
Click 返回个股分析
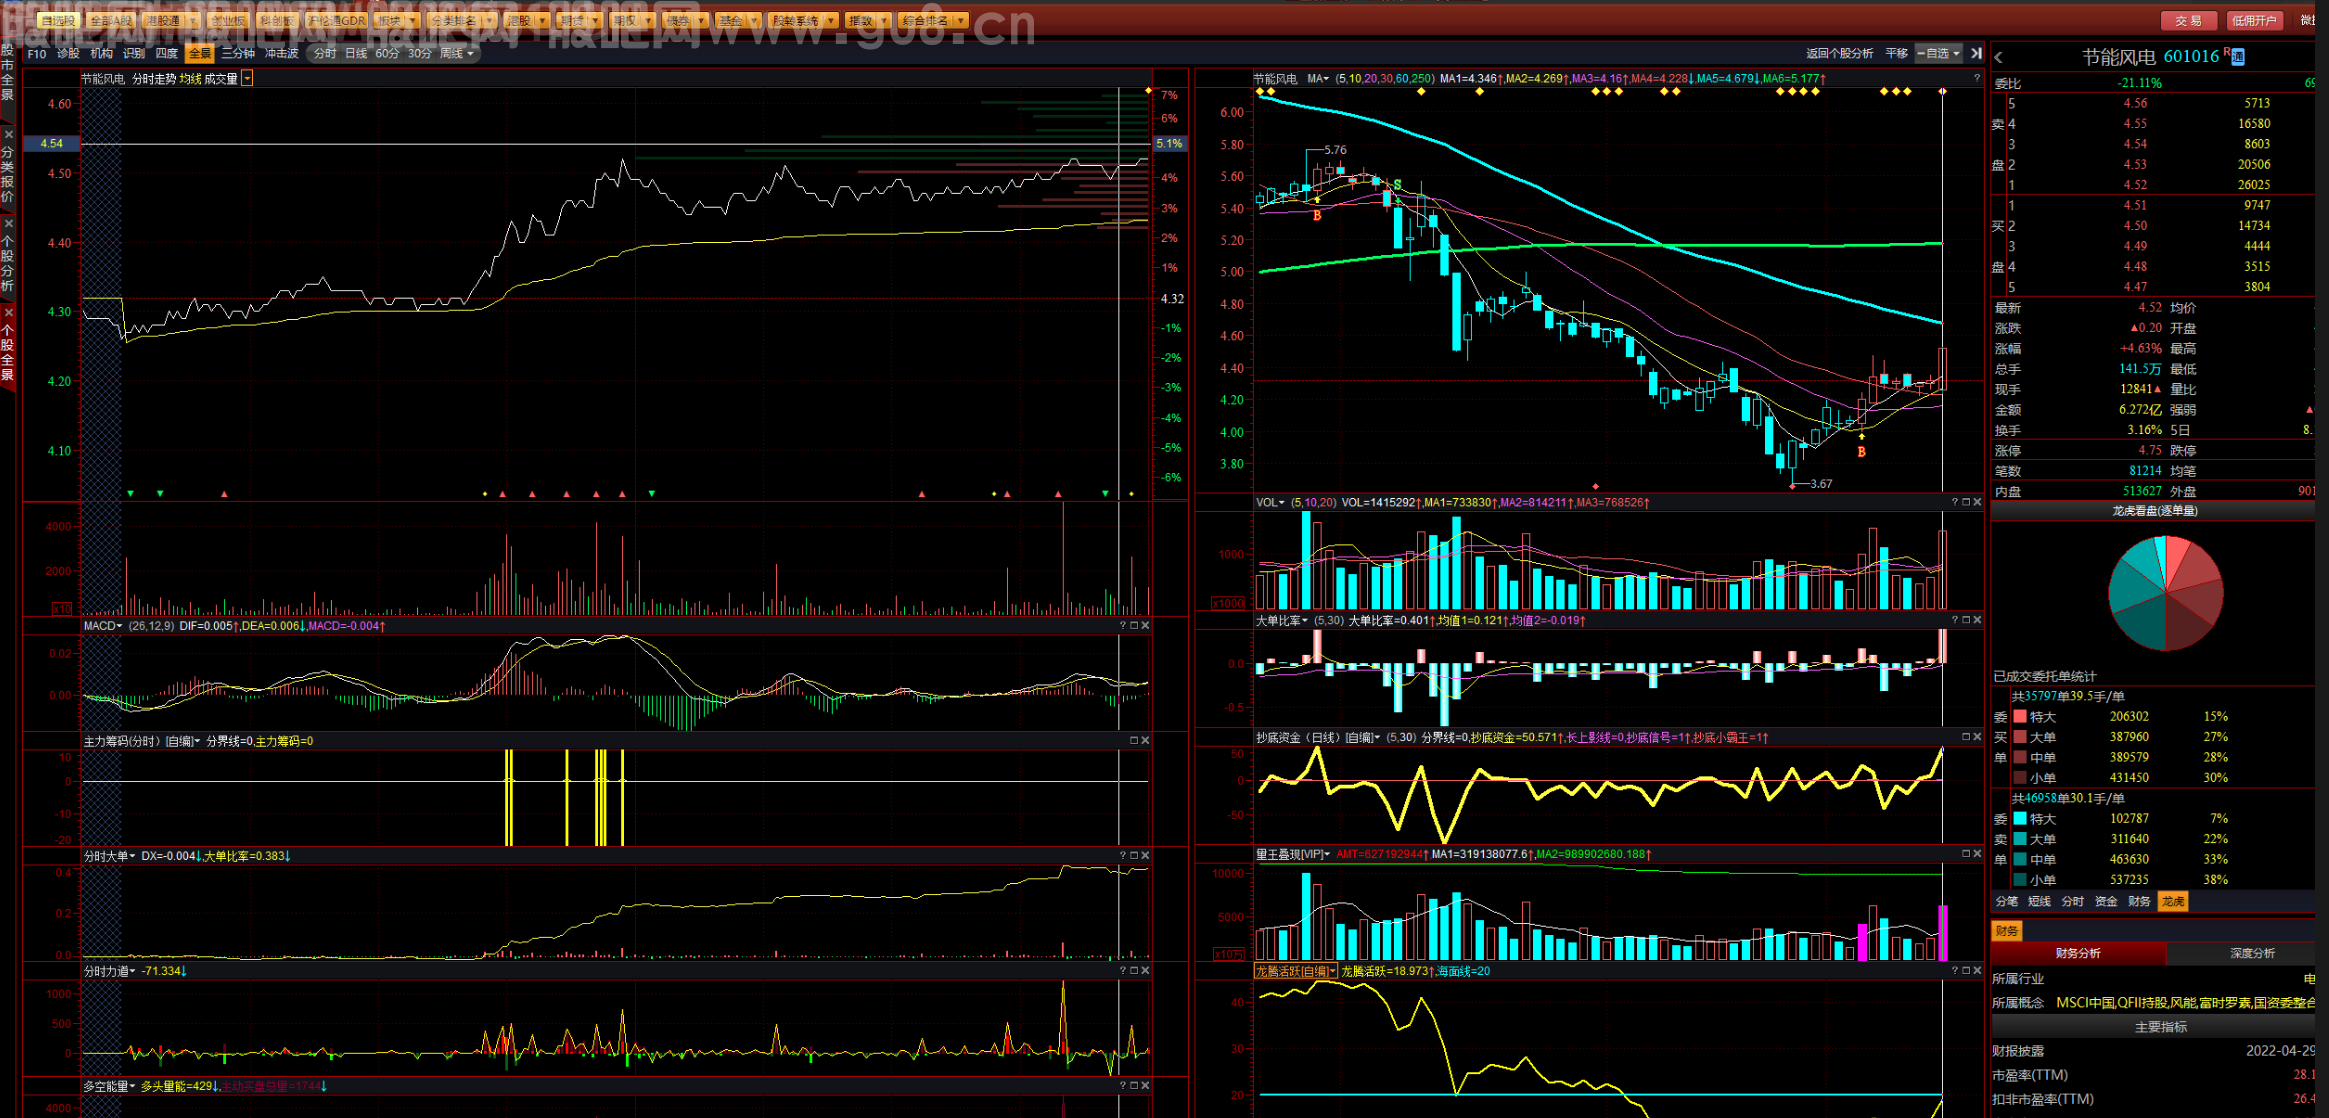(1839, 53)
